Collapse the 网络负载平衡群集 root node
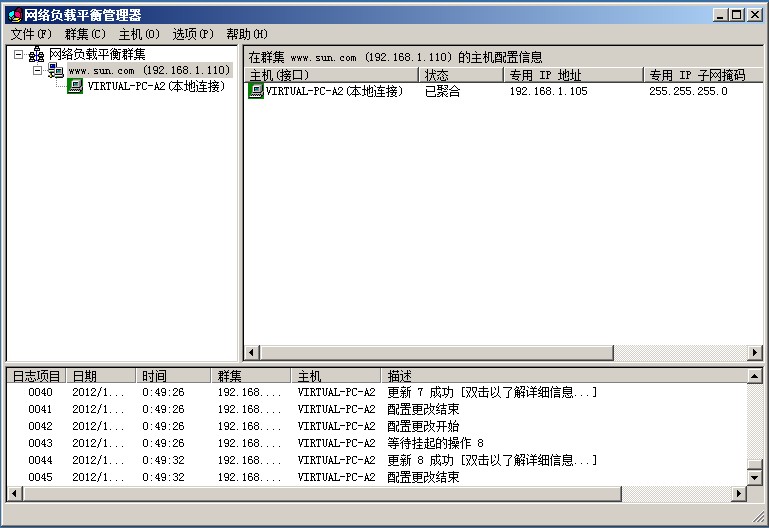This screenshot has width=769, height=528. [18, 54]
